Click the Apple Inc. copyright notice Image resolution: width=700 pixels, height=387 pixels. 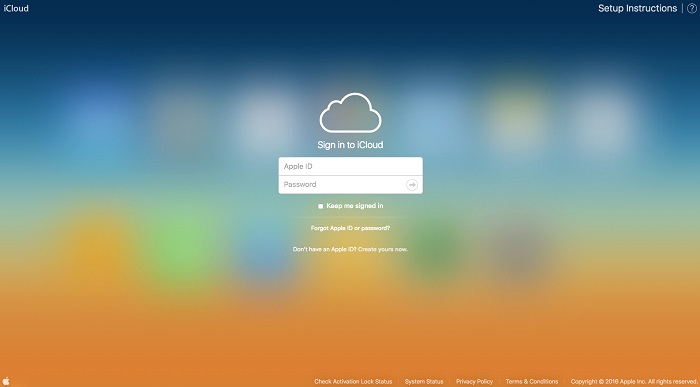(634, 382)
